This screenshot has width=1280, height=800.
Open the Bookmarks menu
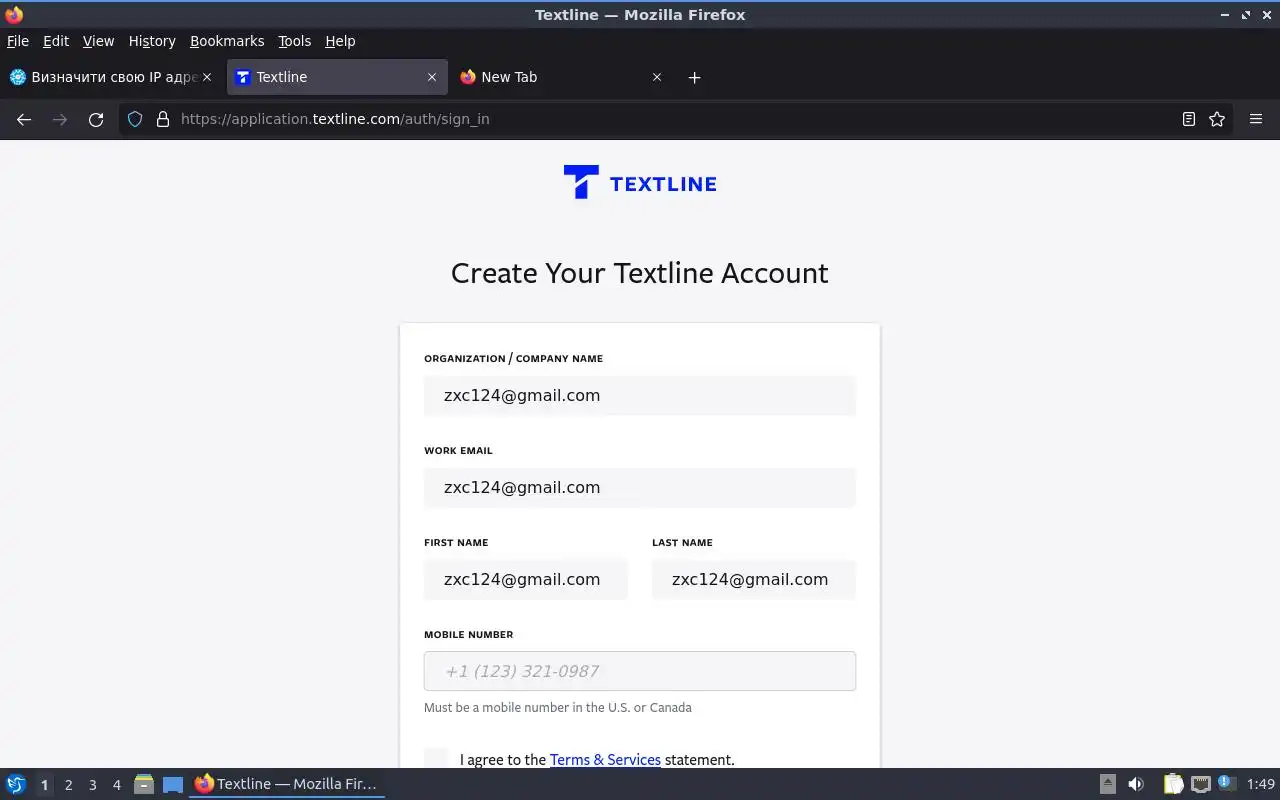pos(227,41)
